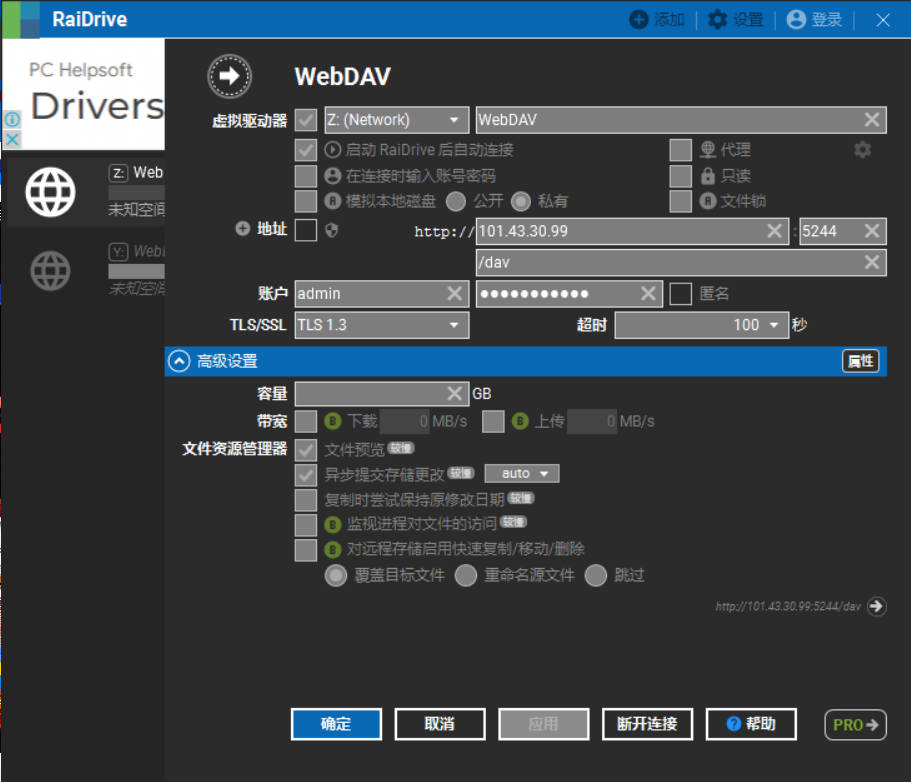
Task: Clear the admin account field
Action: [x=454, y=293]
